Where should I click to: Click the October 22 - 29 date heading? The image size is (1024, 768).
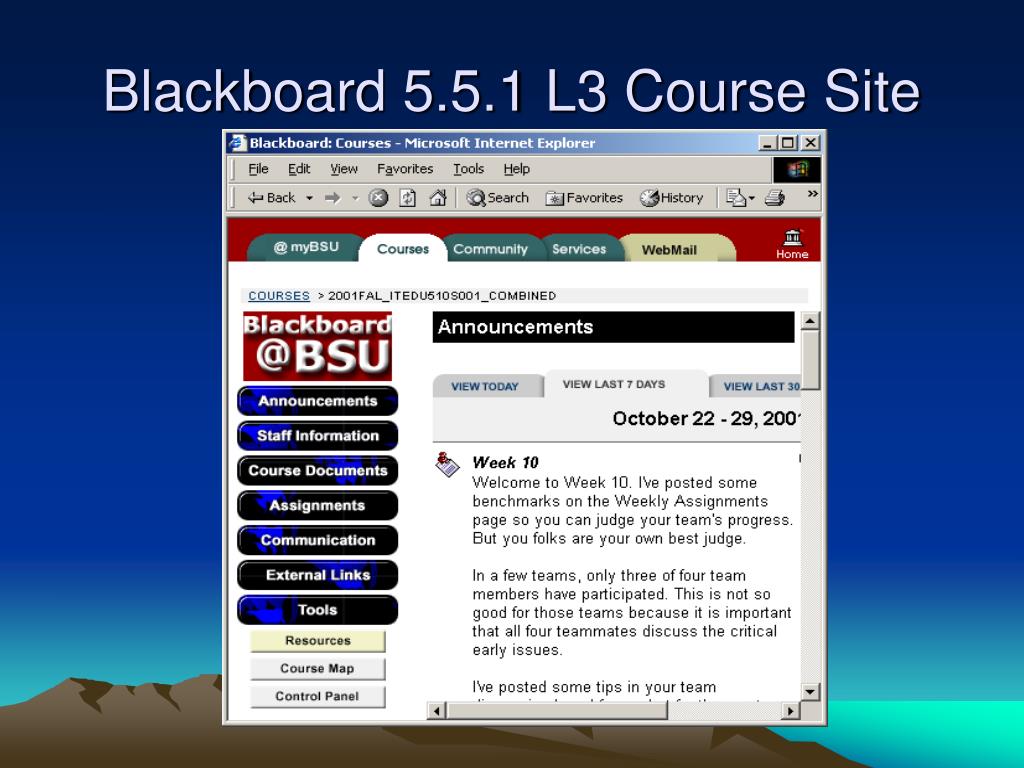tap(707, 419)
